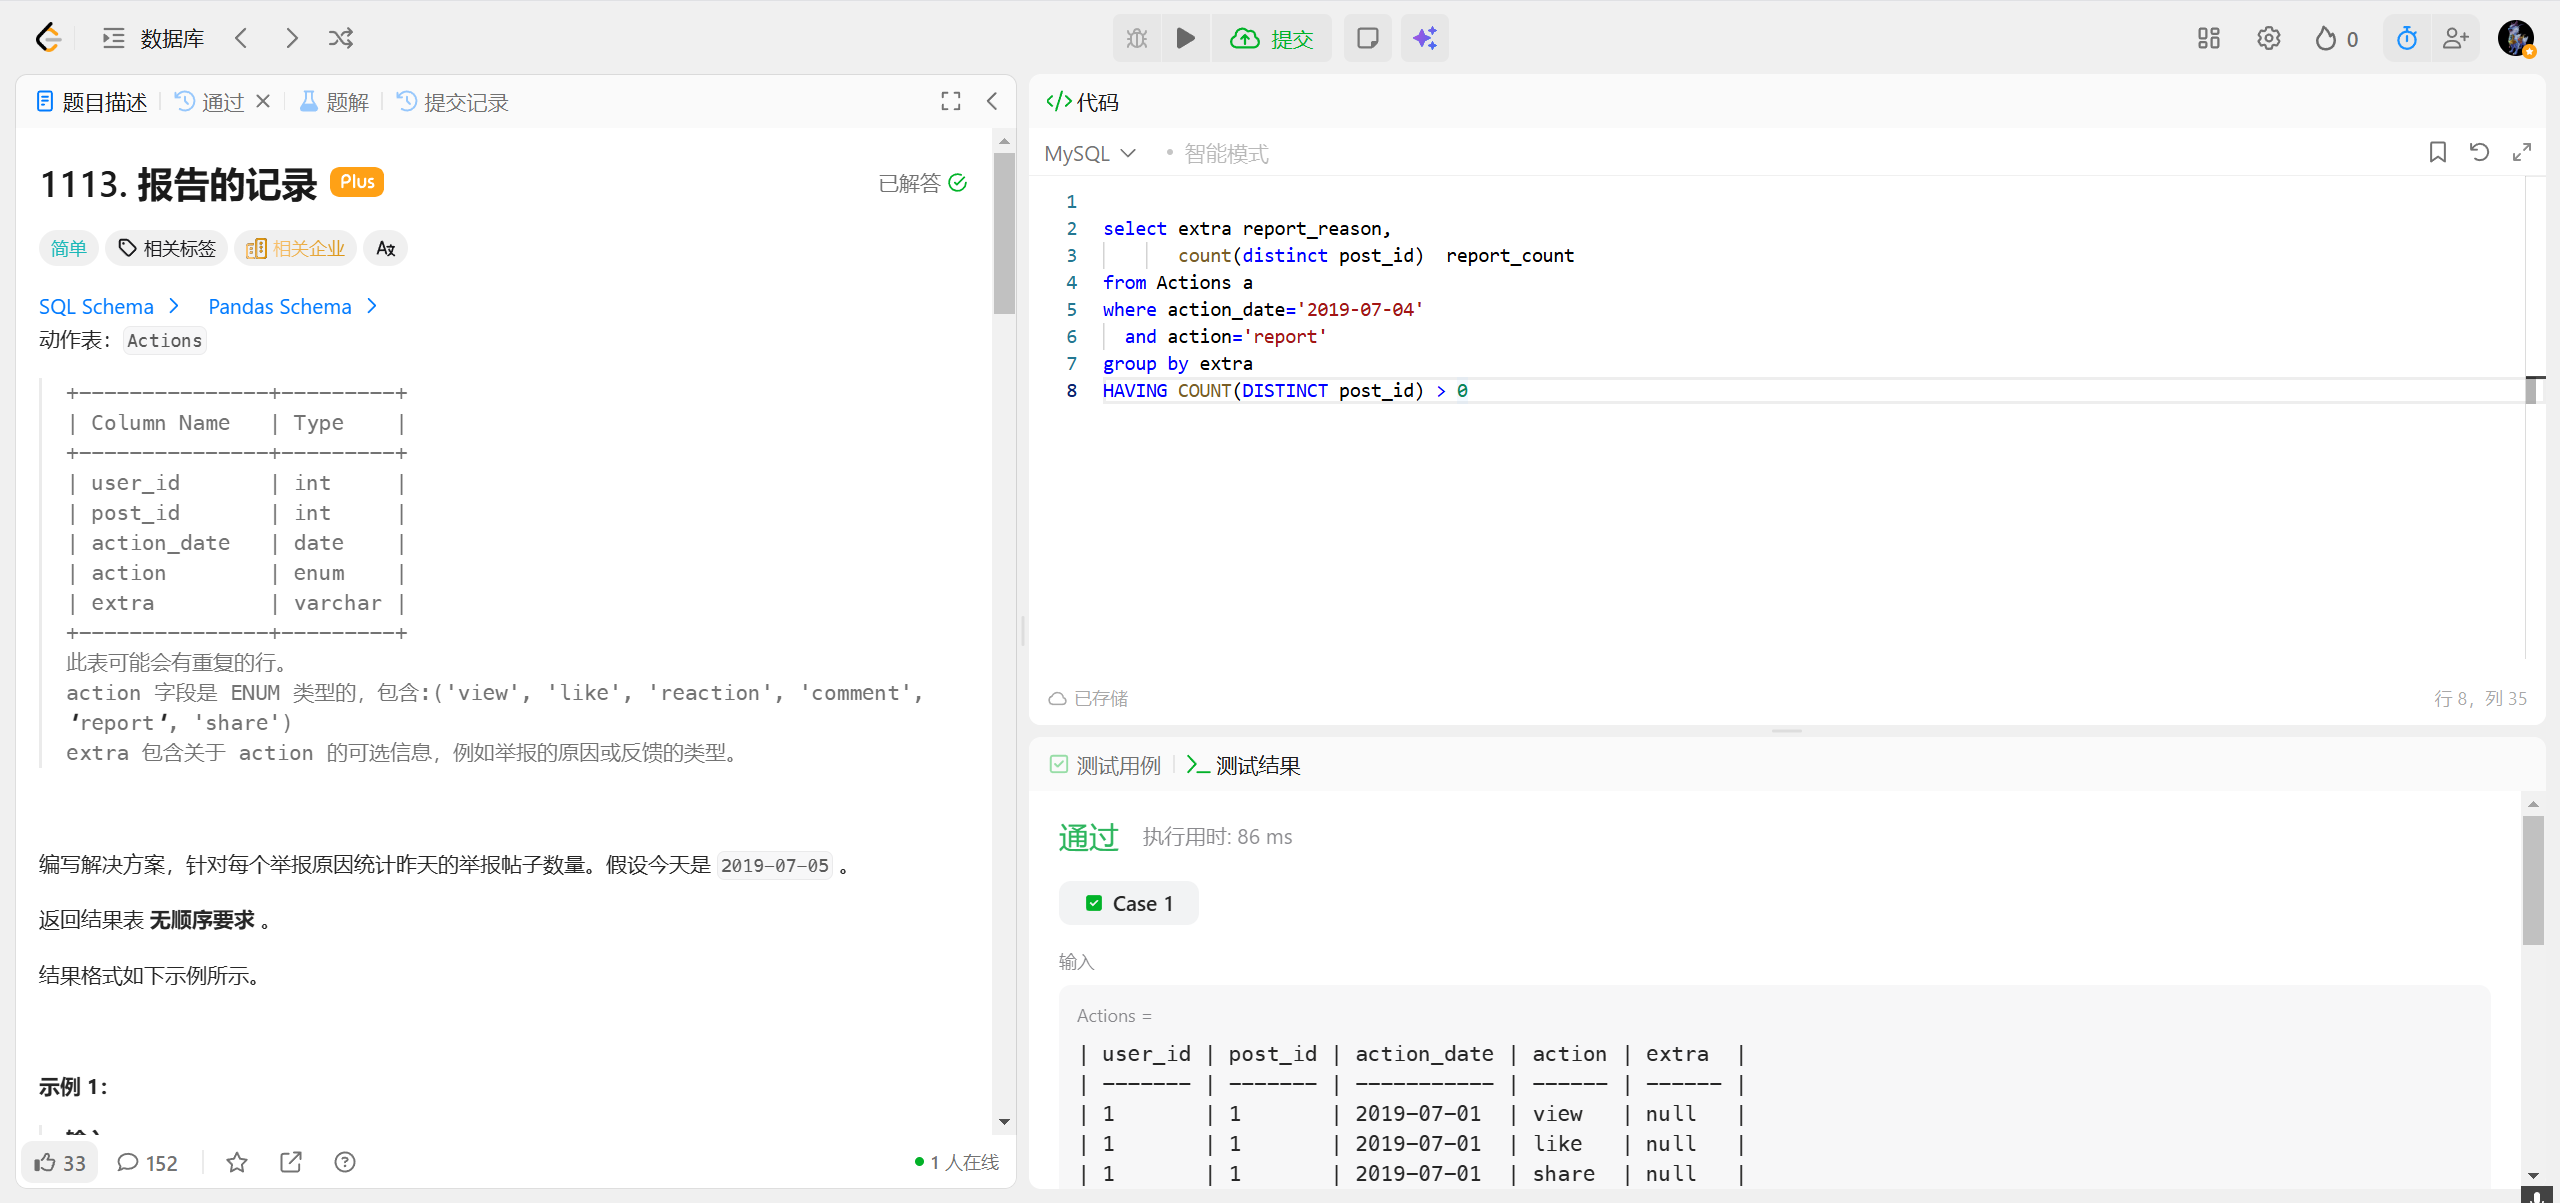
Task: Click the run code play icon
Action: [x=1185, y=38]
